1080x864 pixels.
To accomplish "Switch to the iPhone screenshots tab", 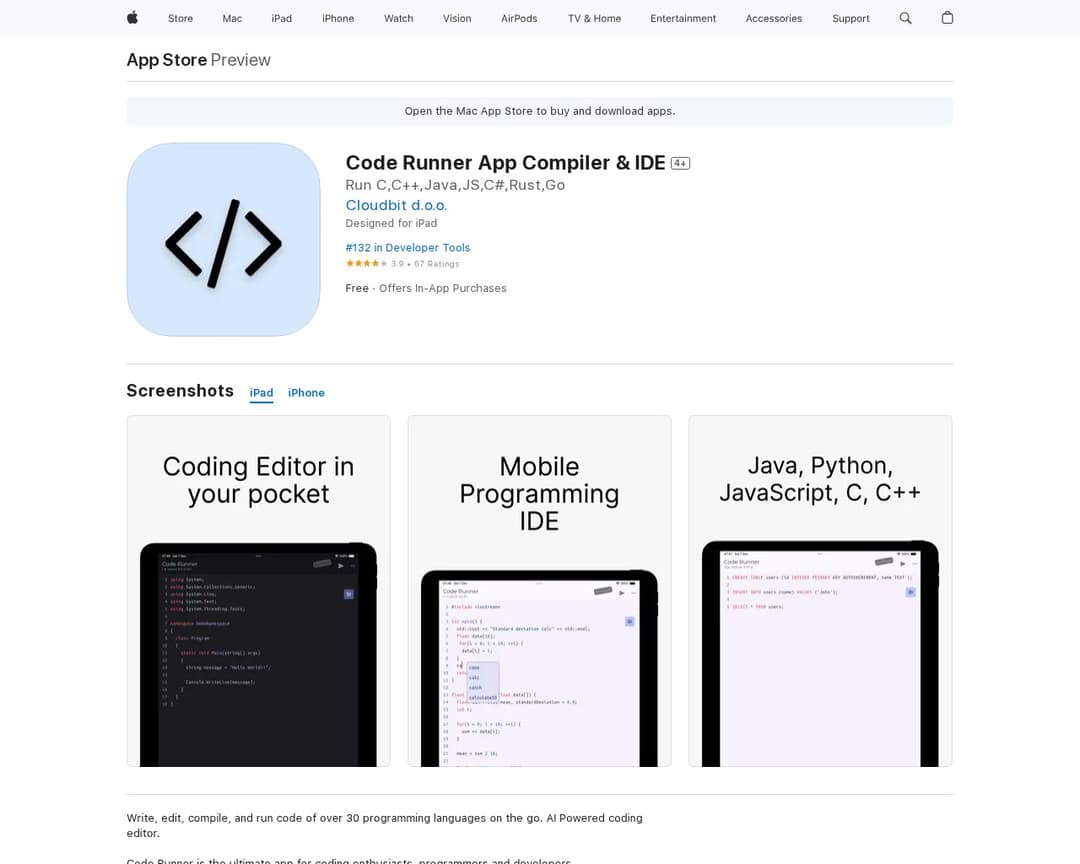I will click(x=306, y=393).
